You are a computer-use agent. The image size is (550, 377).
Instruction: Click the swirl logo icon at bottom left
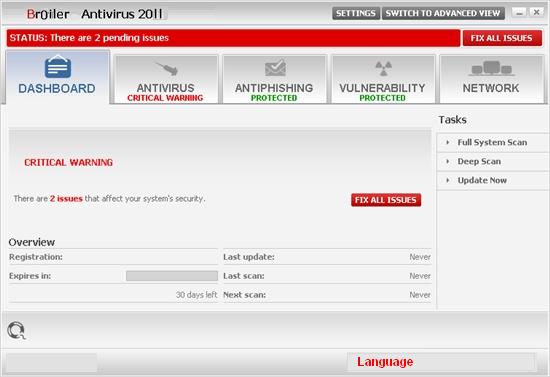(16, 330)
